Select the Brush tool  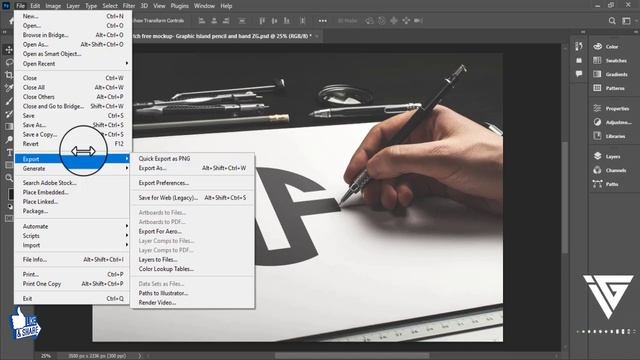point(9,101)
